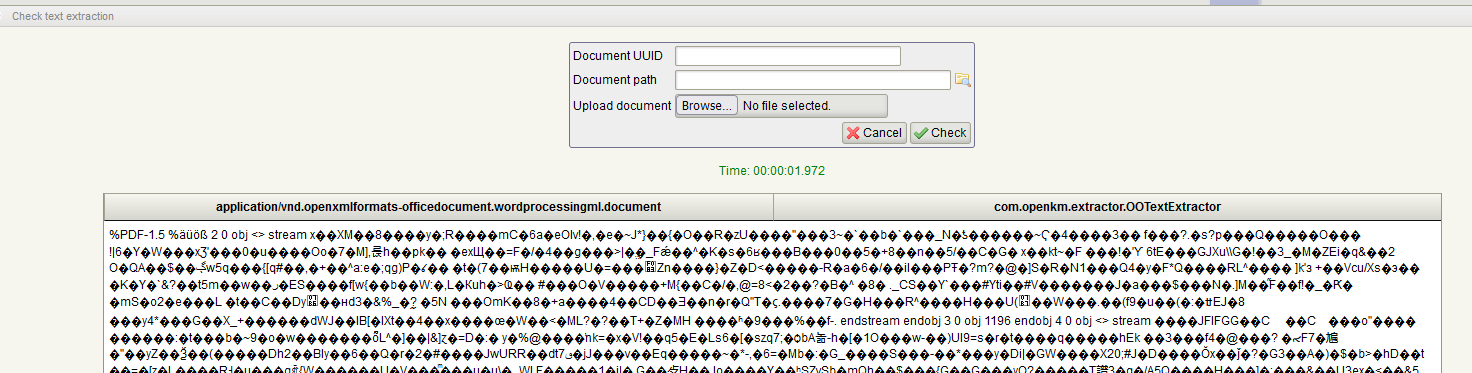Click the %PDF-1.5 extracted text start
Viewport: 1472px width, 373px height.
pyautogui.click(x=137, y=235)
